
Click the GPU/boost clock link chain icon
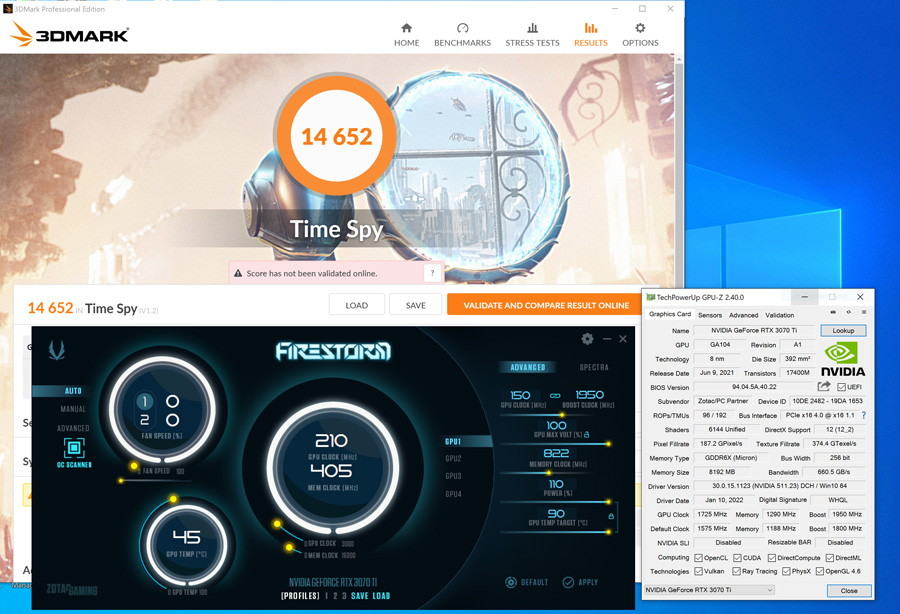tap(555, 395)
